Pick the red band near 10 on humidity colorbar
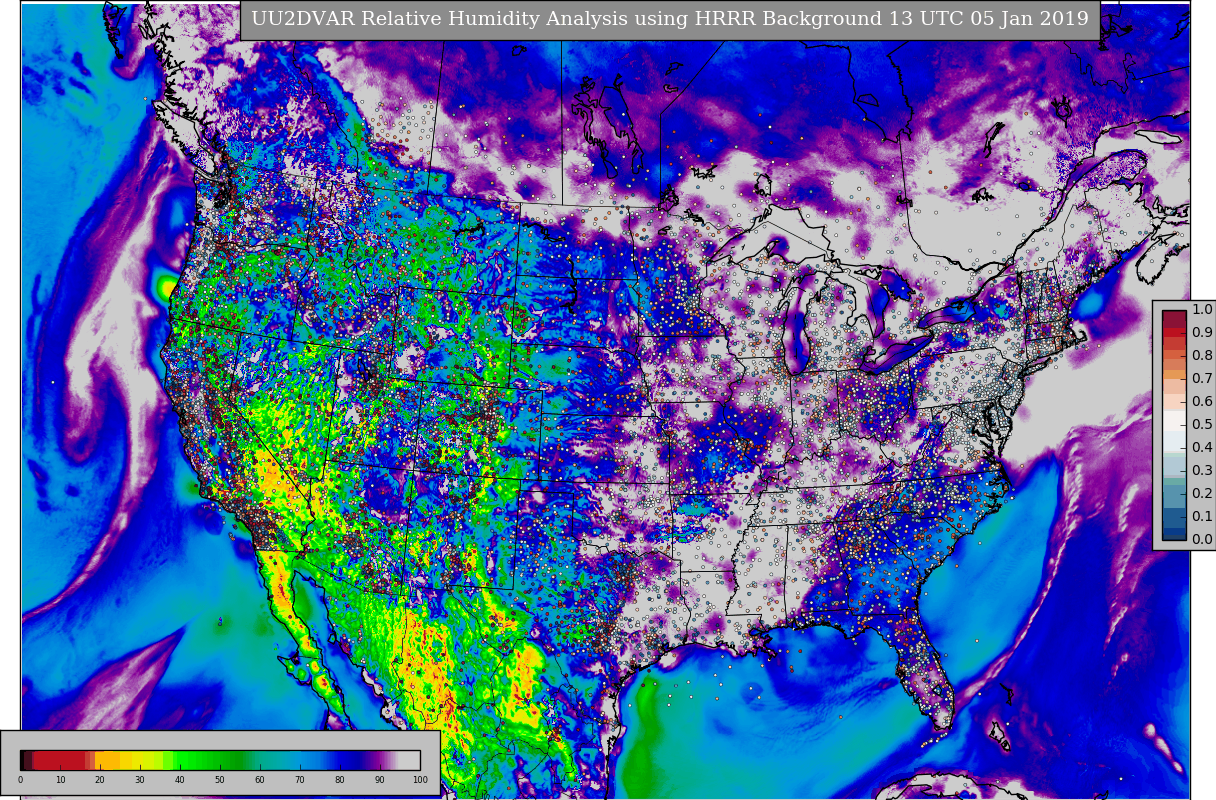1216x800 pixels. tap(60, 760)
